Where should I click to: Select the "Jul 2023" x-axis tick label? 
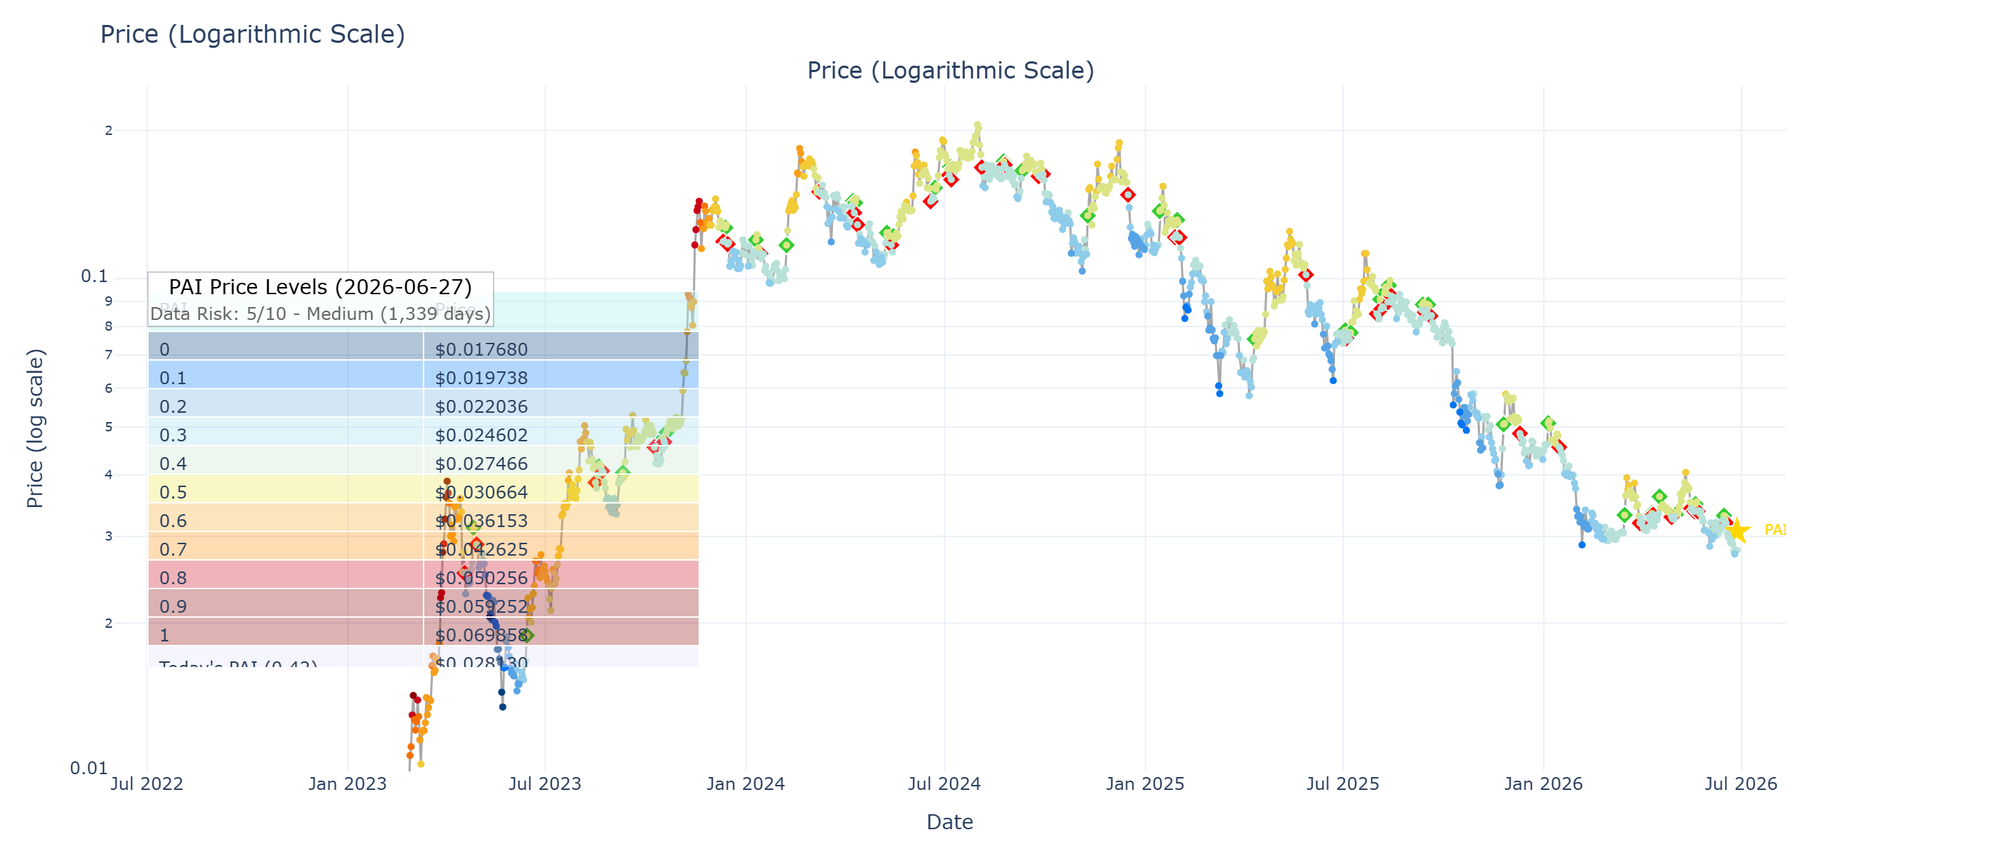(x=545, y=784)
